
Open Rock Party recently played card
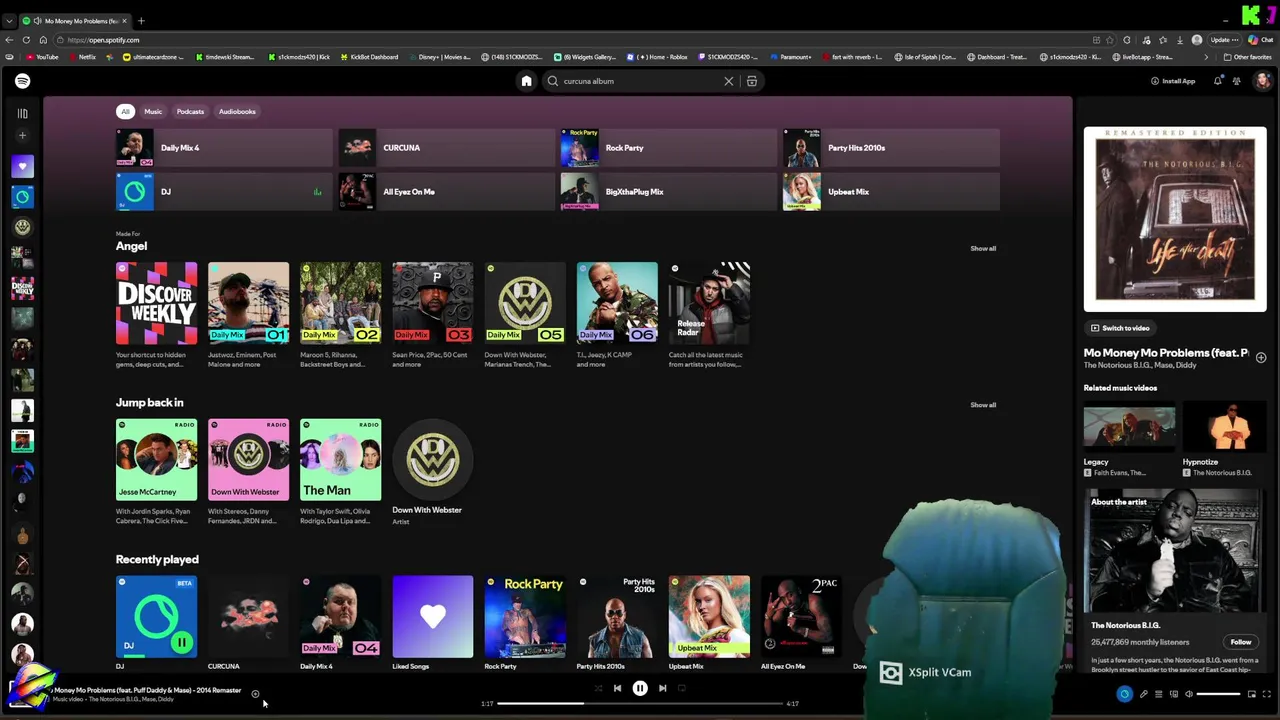pyautogui.click(x=525, y=616)
